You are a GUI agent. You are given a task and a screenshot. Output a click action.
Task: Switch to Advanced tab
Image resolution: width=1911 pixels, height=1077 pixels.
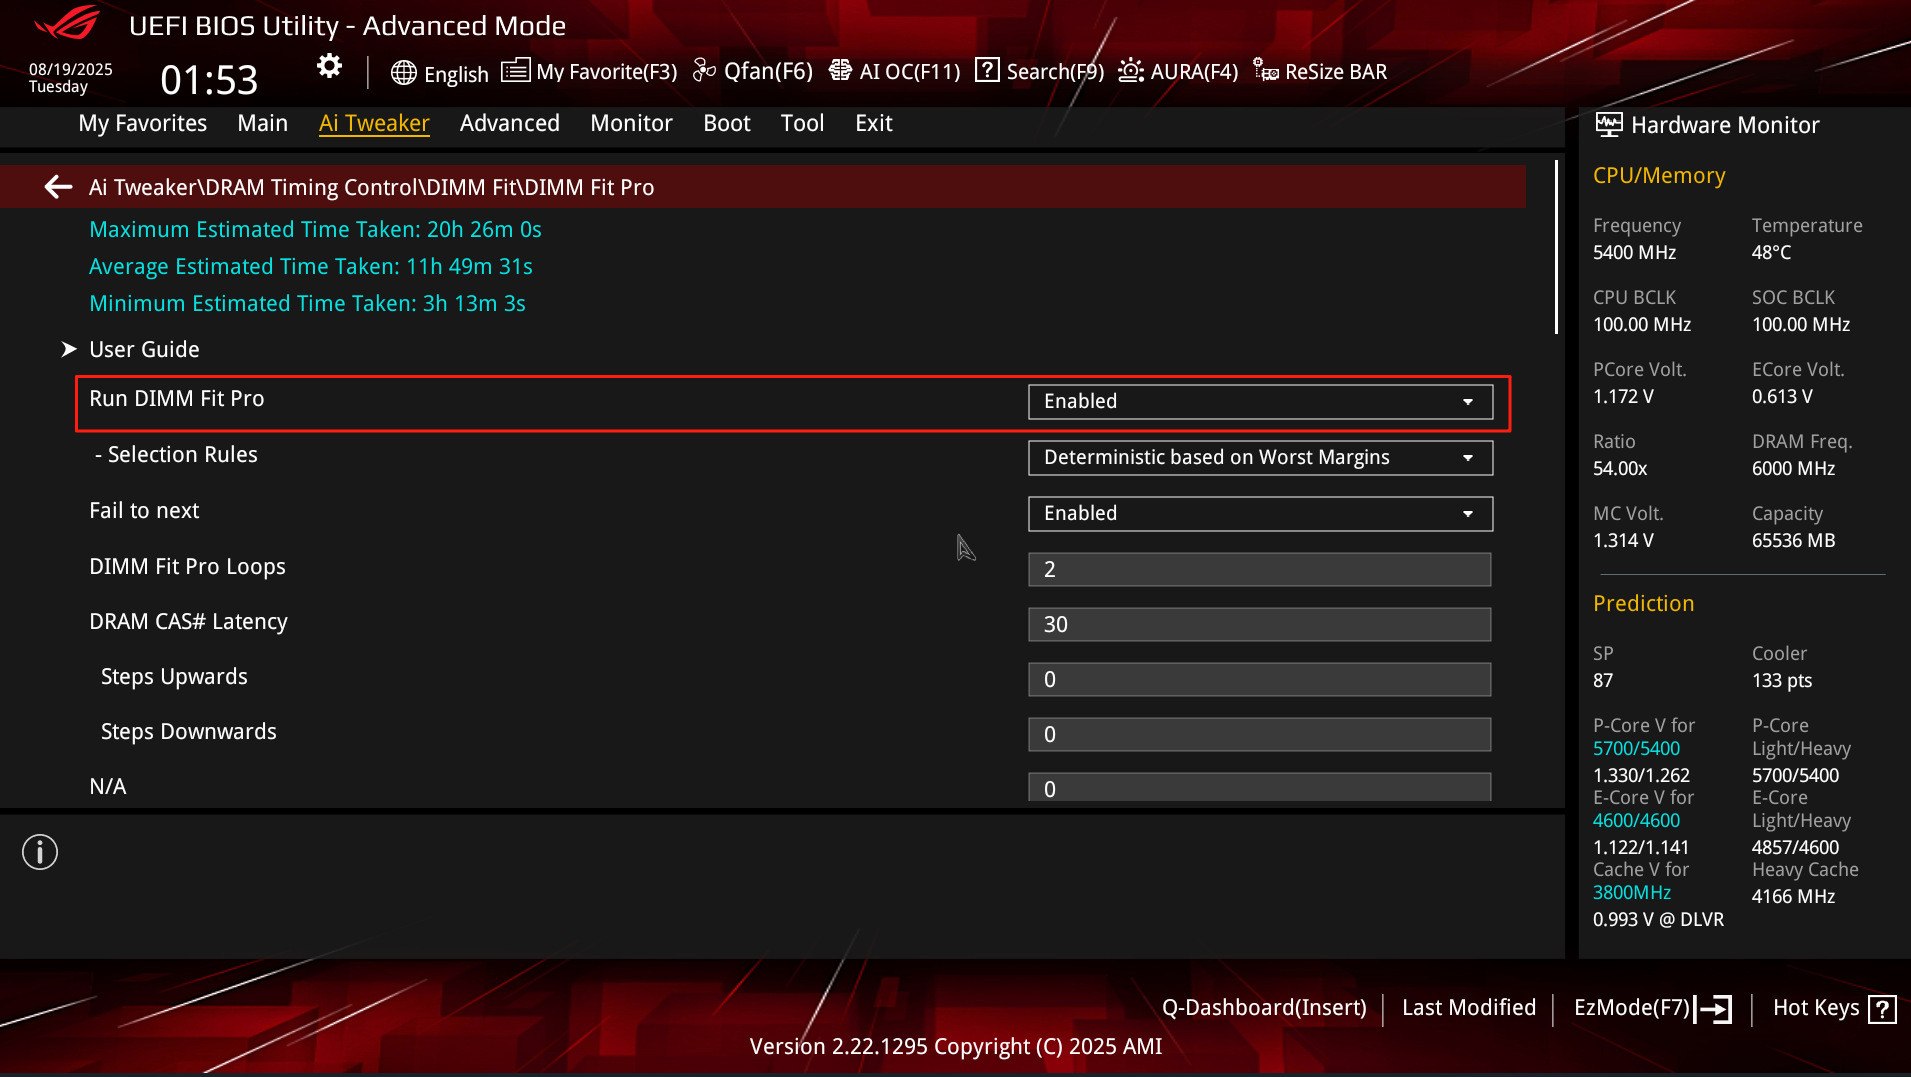tap(510, 123)
